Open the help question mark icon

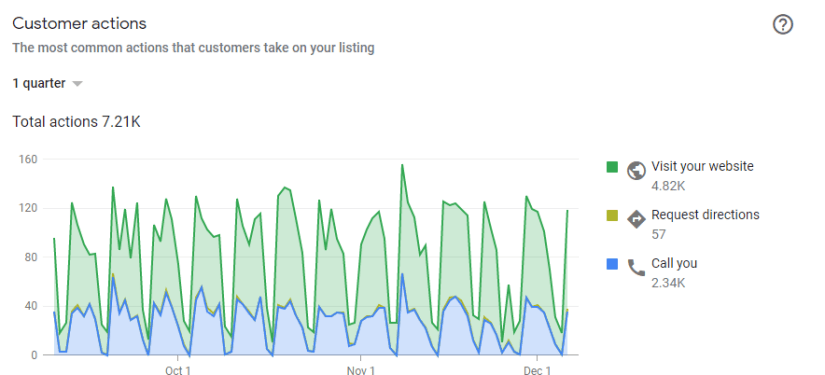click(782, 24)
